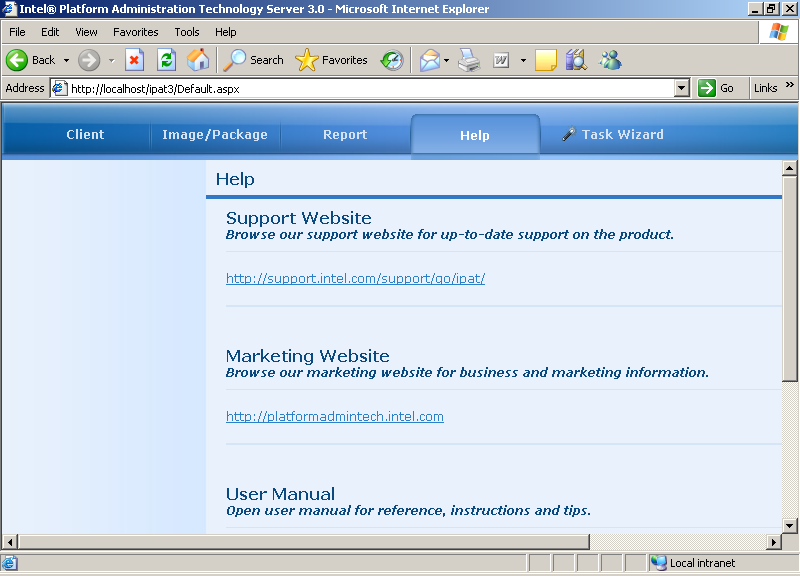Click the Address URL input field
Image resolution: width=800 pixels, height=576 pixels.
click(370, 88)
